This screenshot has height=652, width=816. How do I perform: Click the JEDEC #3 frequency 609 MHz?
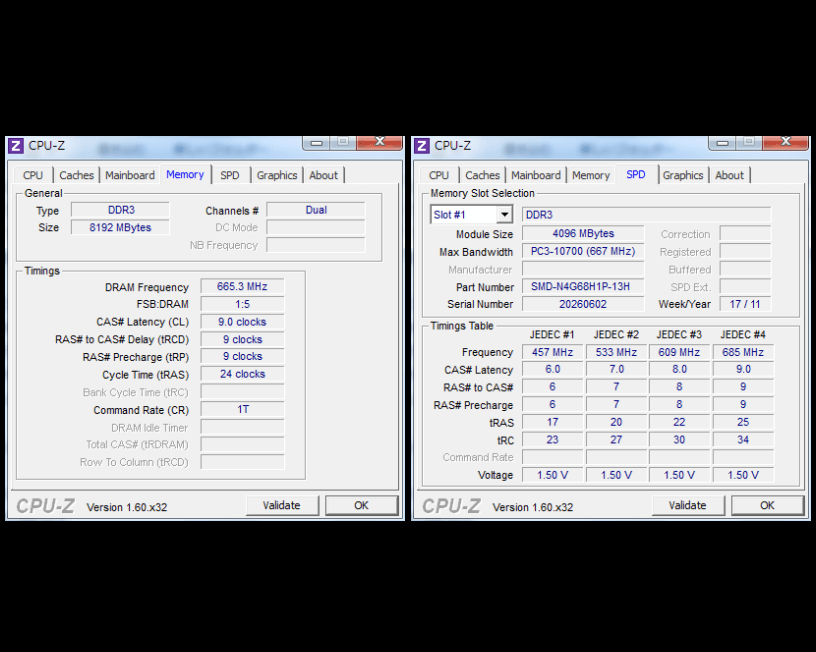pos(679,352)
